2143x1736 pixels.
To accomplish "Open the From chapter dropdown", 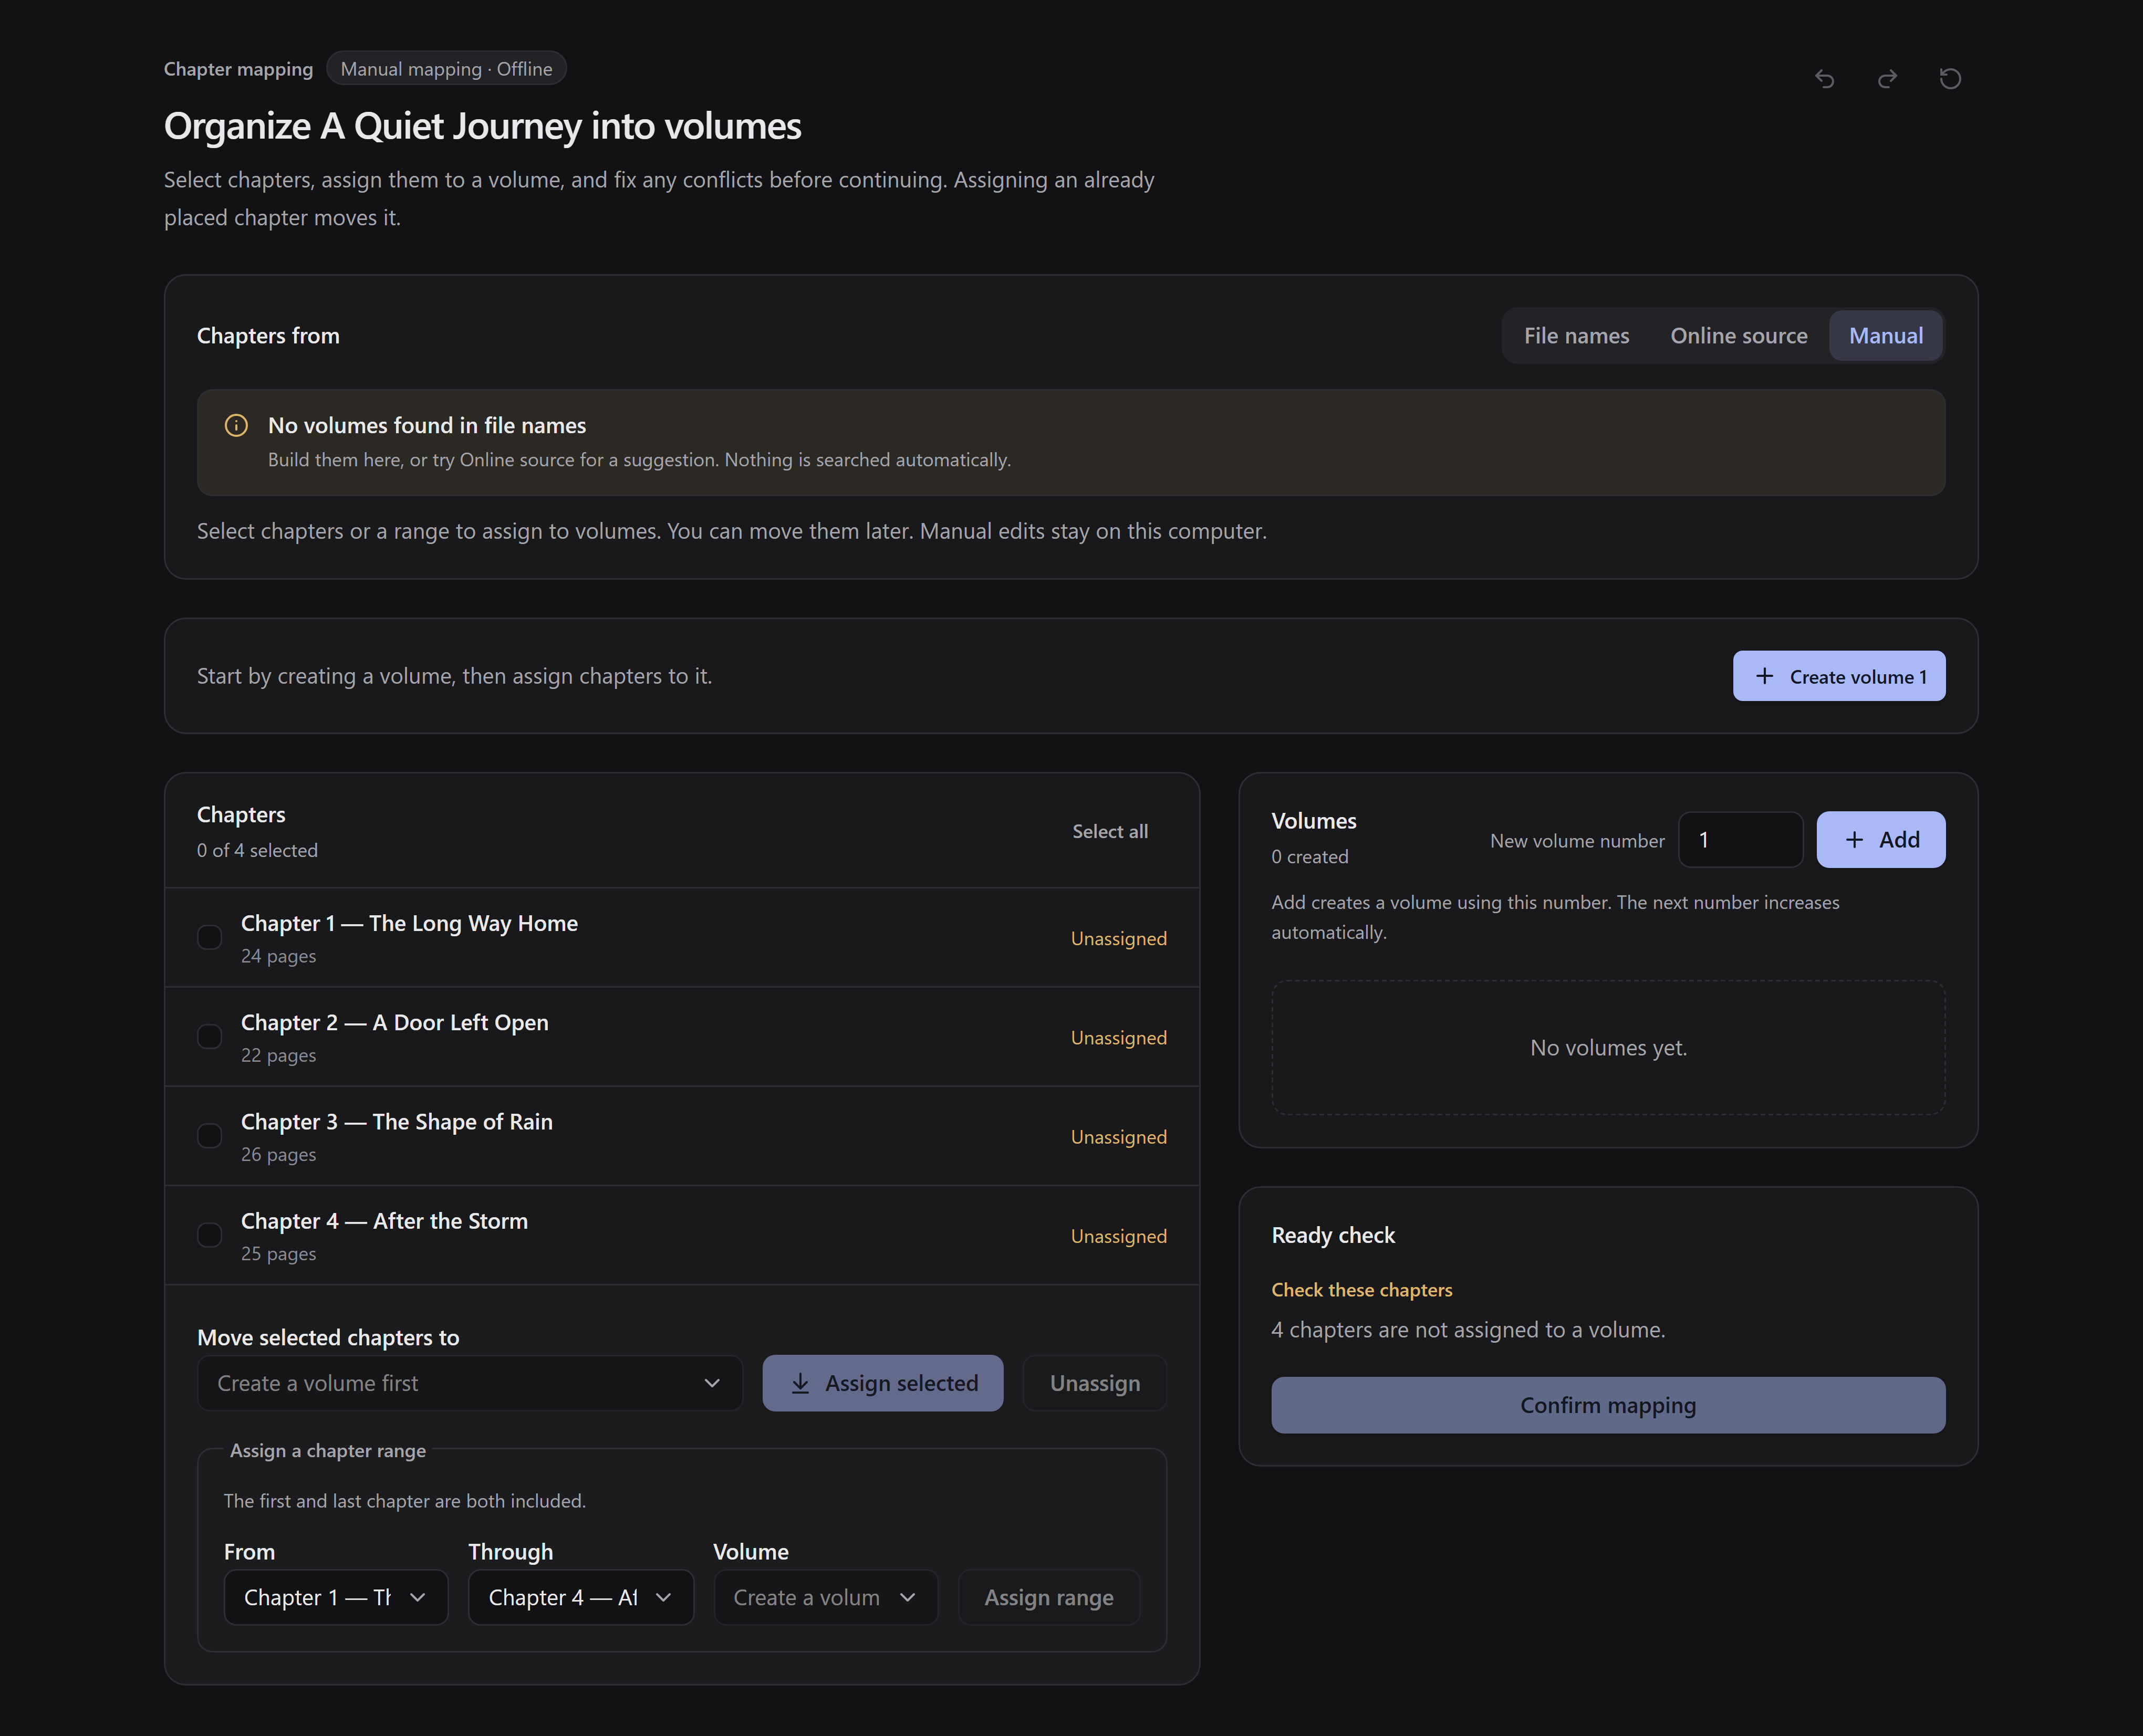I will coord(335,1597).
